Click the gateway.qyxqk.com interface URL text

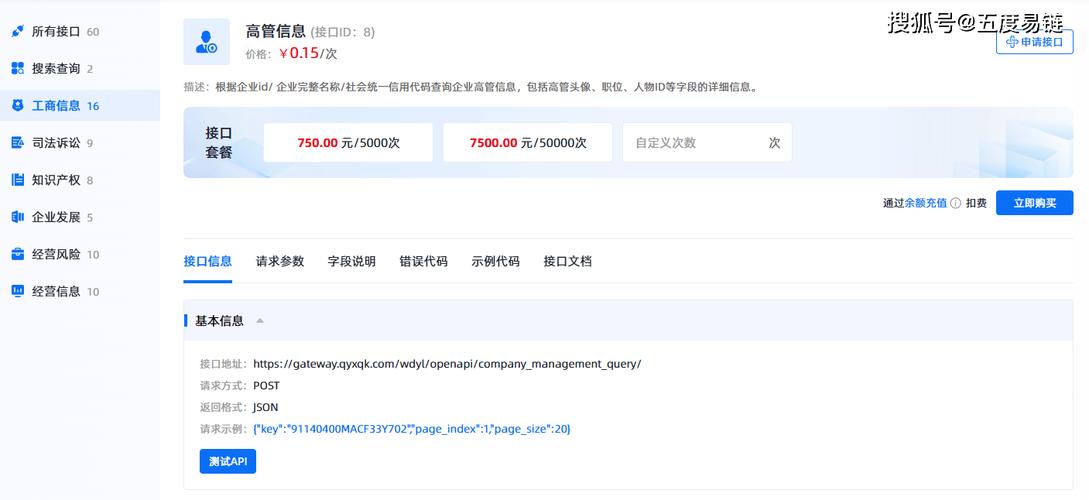[x=447, y=364]
